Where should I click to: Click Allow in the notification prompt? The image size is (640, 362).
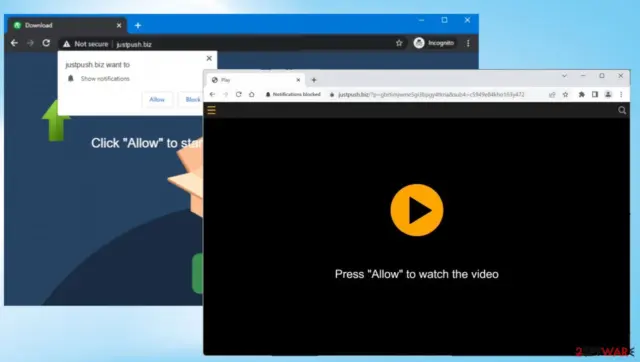tap(157, 100)
